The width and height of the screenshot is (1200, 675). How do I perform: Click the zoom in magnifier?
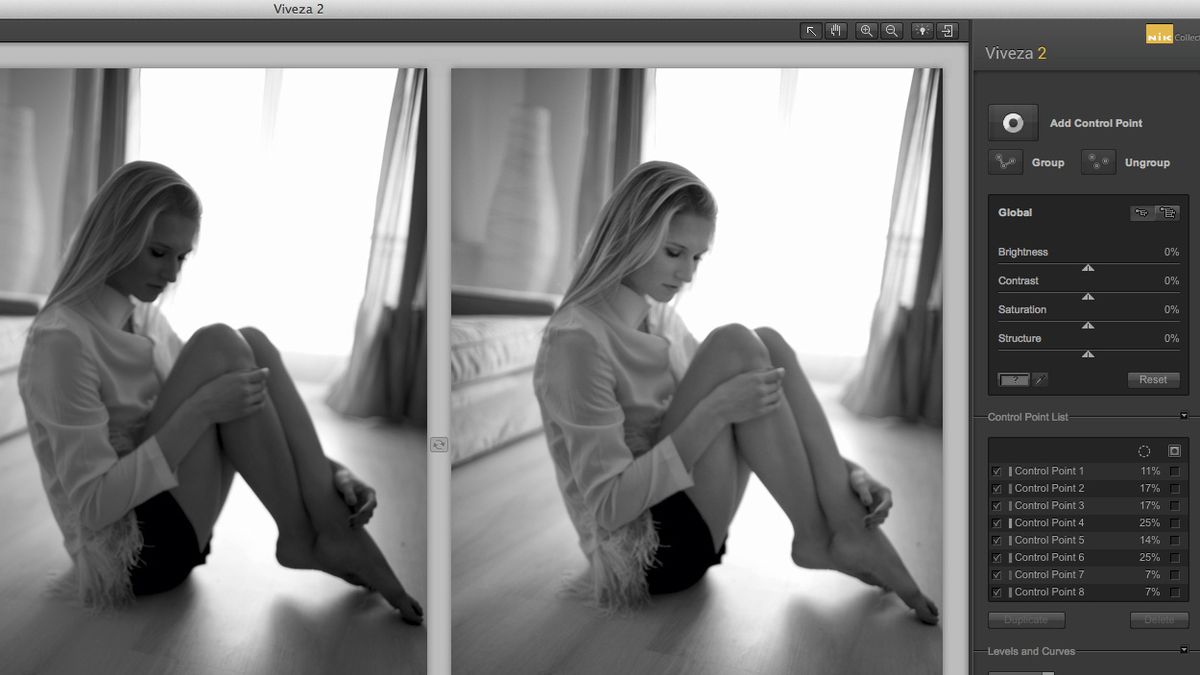[867, 31]
